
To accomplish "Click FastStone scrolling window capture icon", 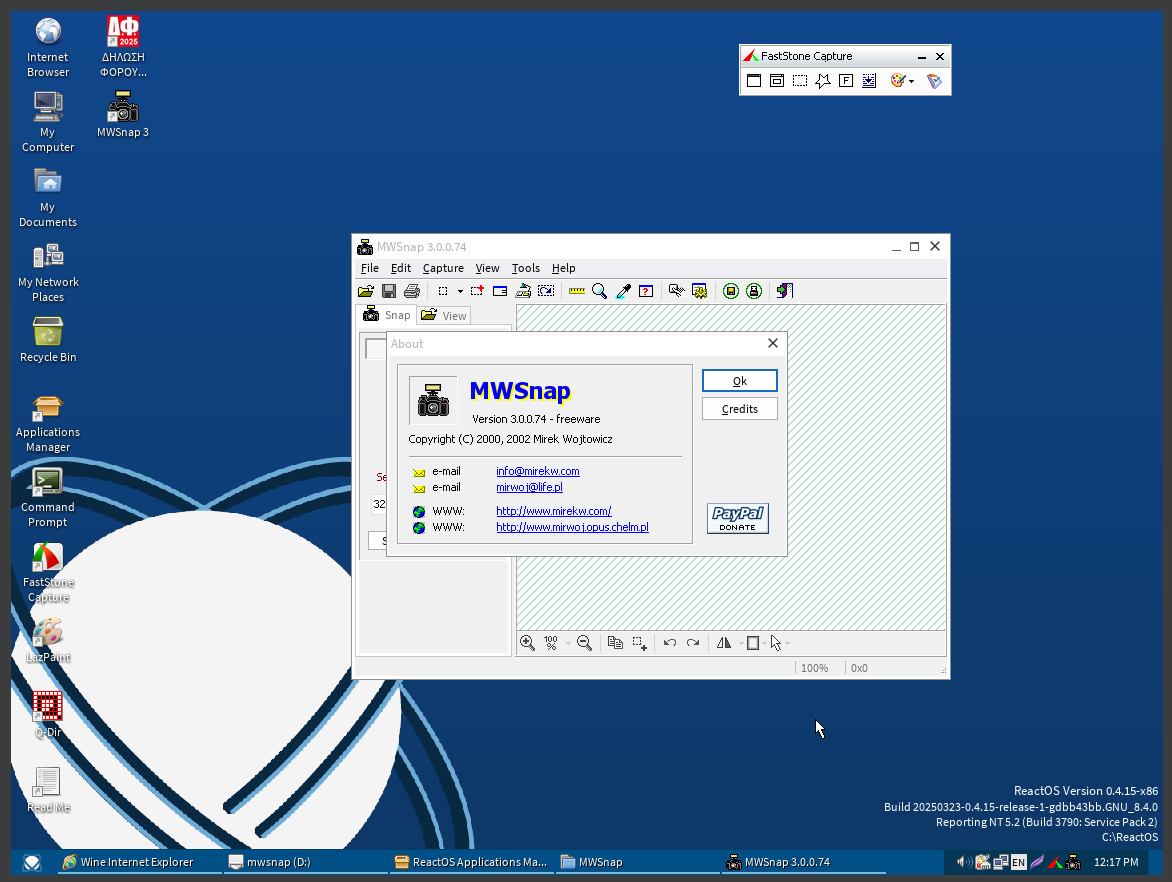I will (869, 81).
